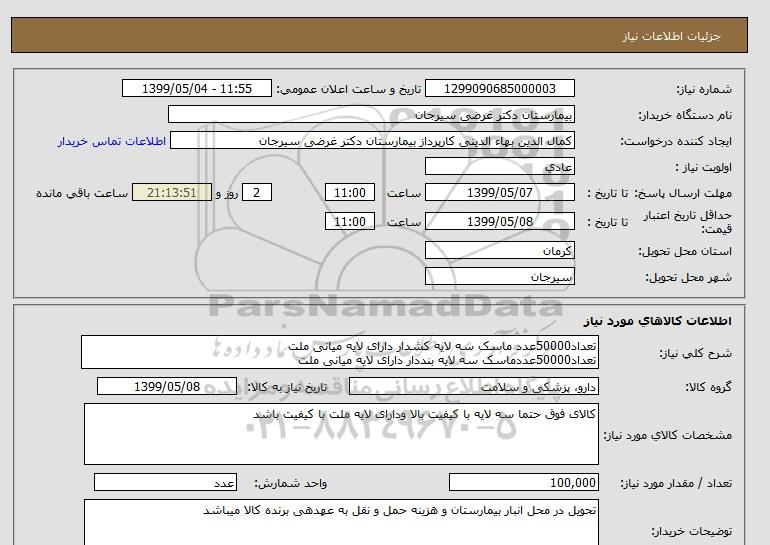Viewport: 770px width, 545px height.
Task: Click the اطلاعات کالاهای مورد نیاز section heading
Action: [x=658, y=321]
